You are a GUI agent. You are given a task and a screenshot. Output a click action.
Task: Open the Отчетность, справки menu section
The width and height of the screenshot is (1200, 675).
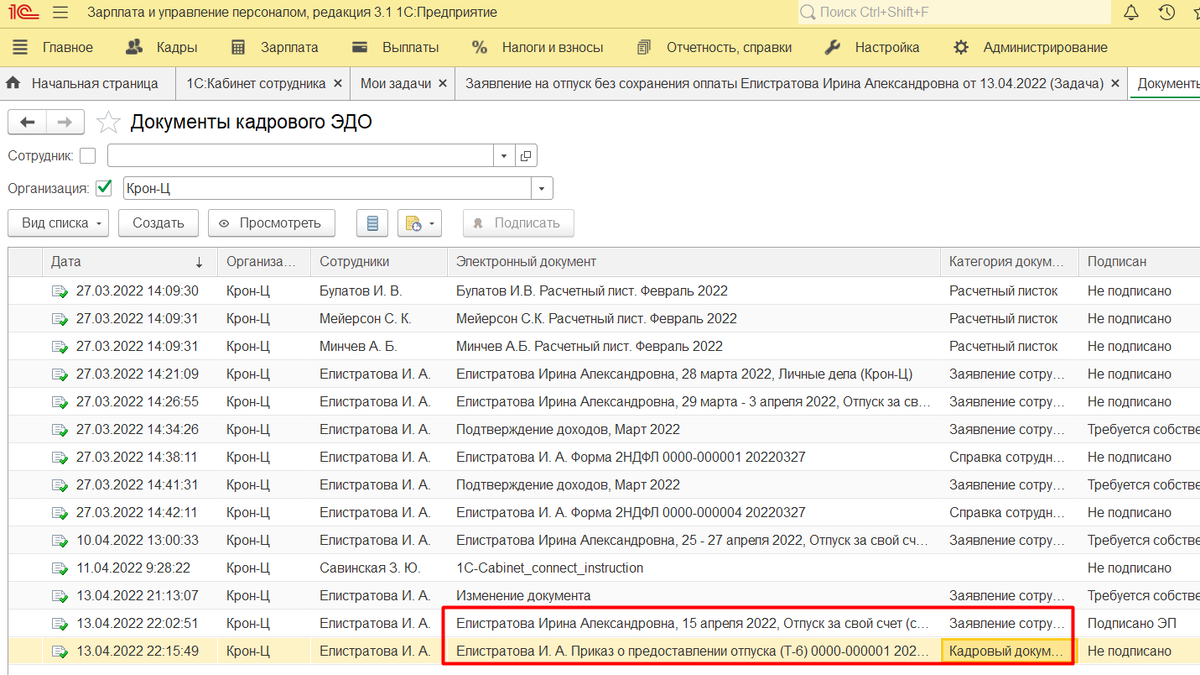pyautogui.click(x=715, y=47)
